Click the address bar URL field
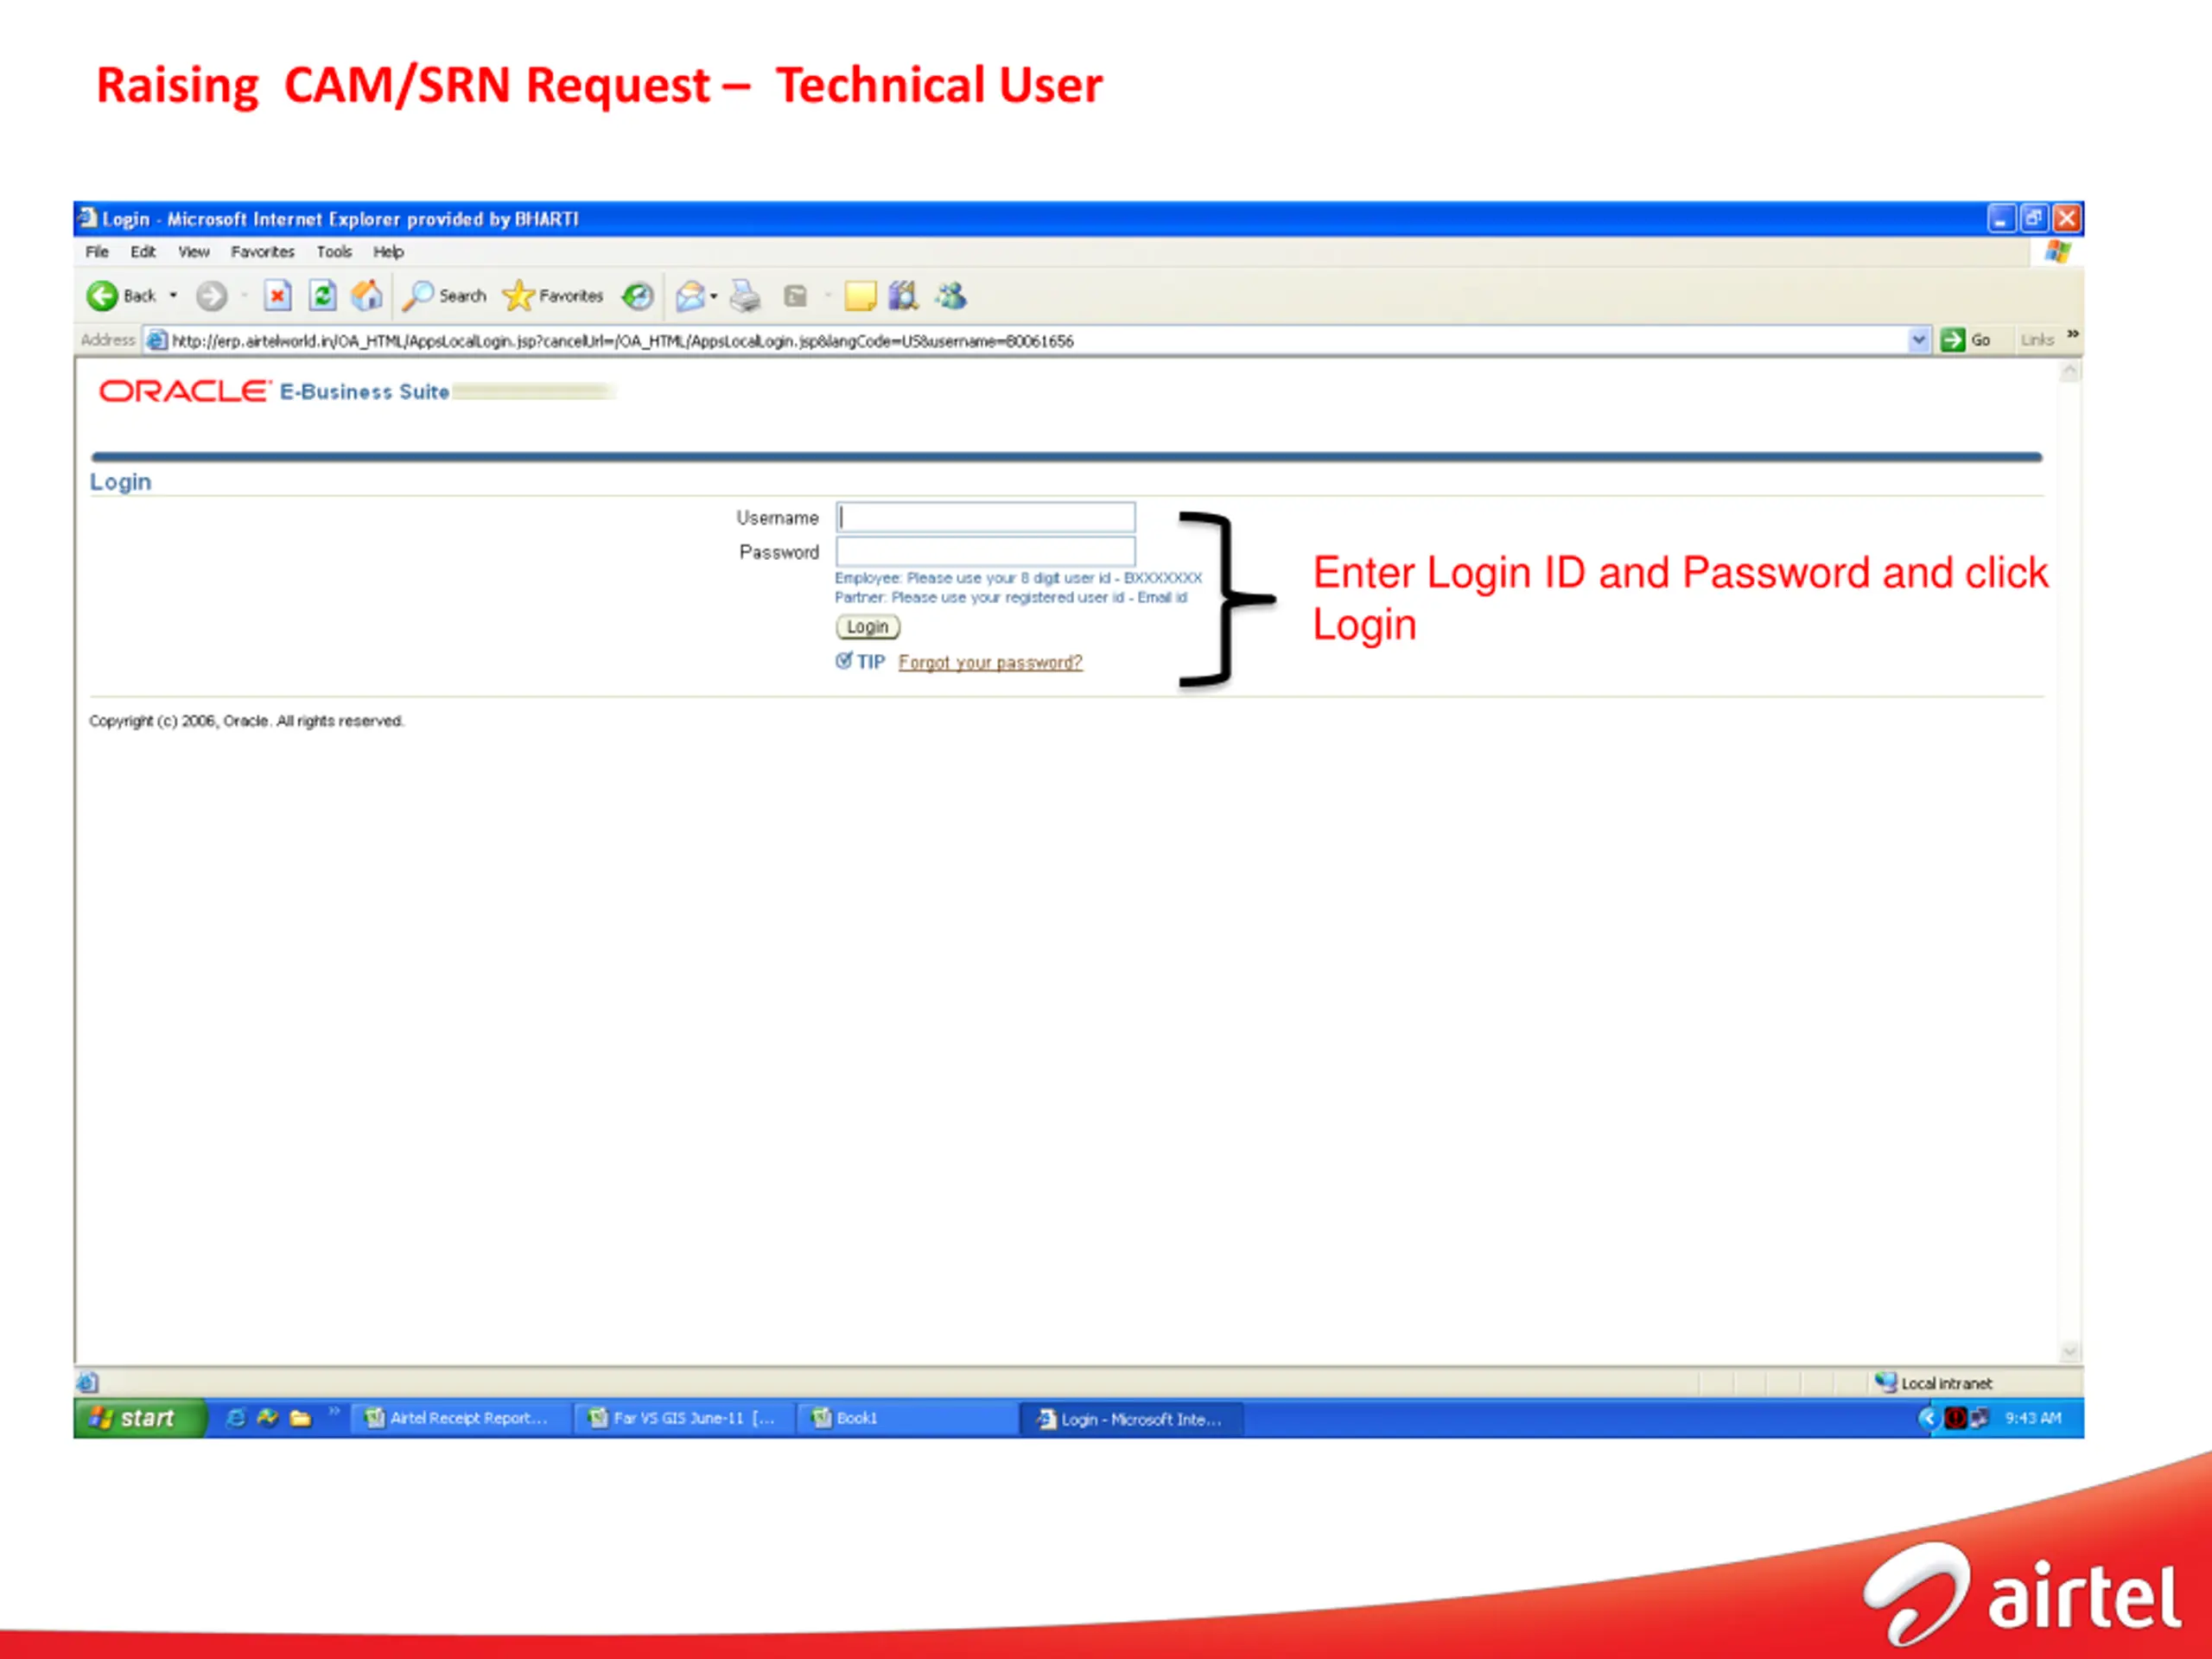Image resolution: width=2212 pixels, height=1659 pixels. tap(1035, 340)
